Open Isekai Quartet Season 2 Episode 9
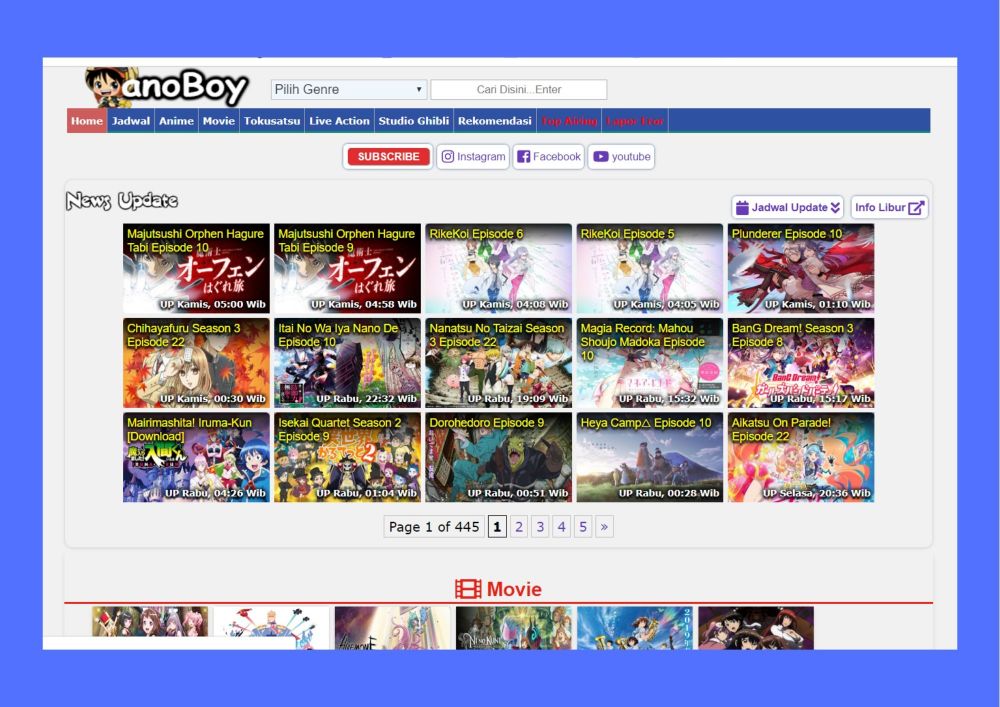 point(348,457)
